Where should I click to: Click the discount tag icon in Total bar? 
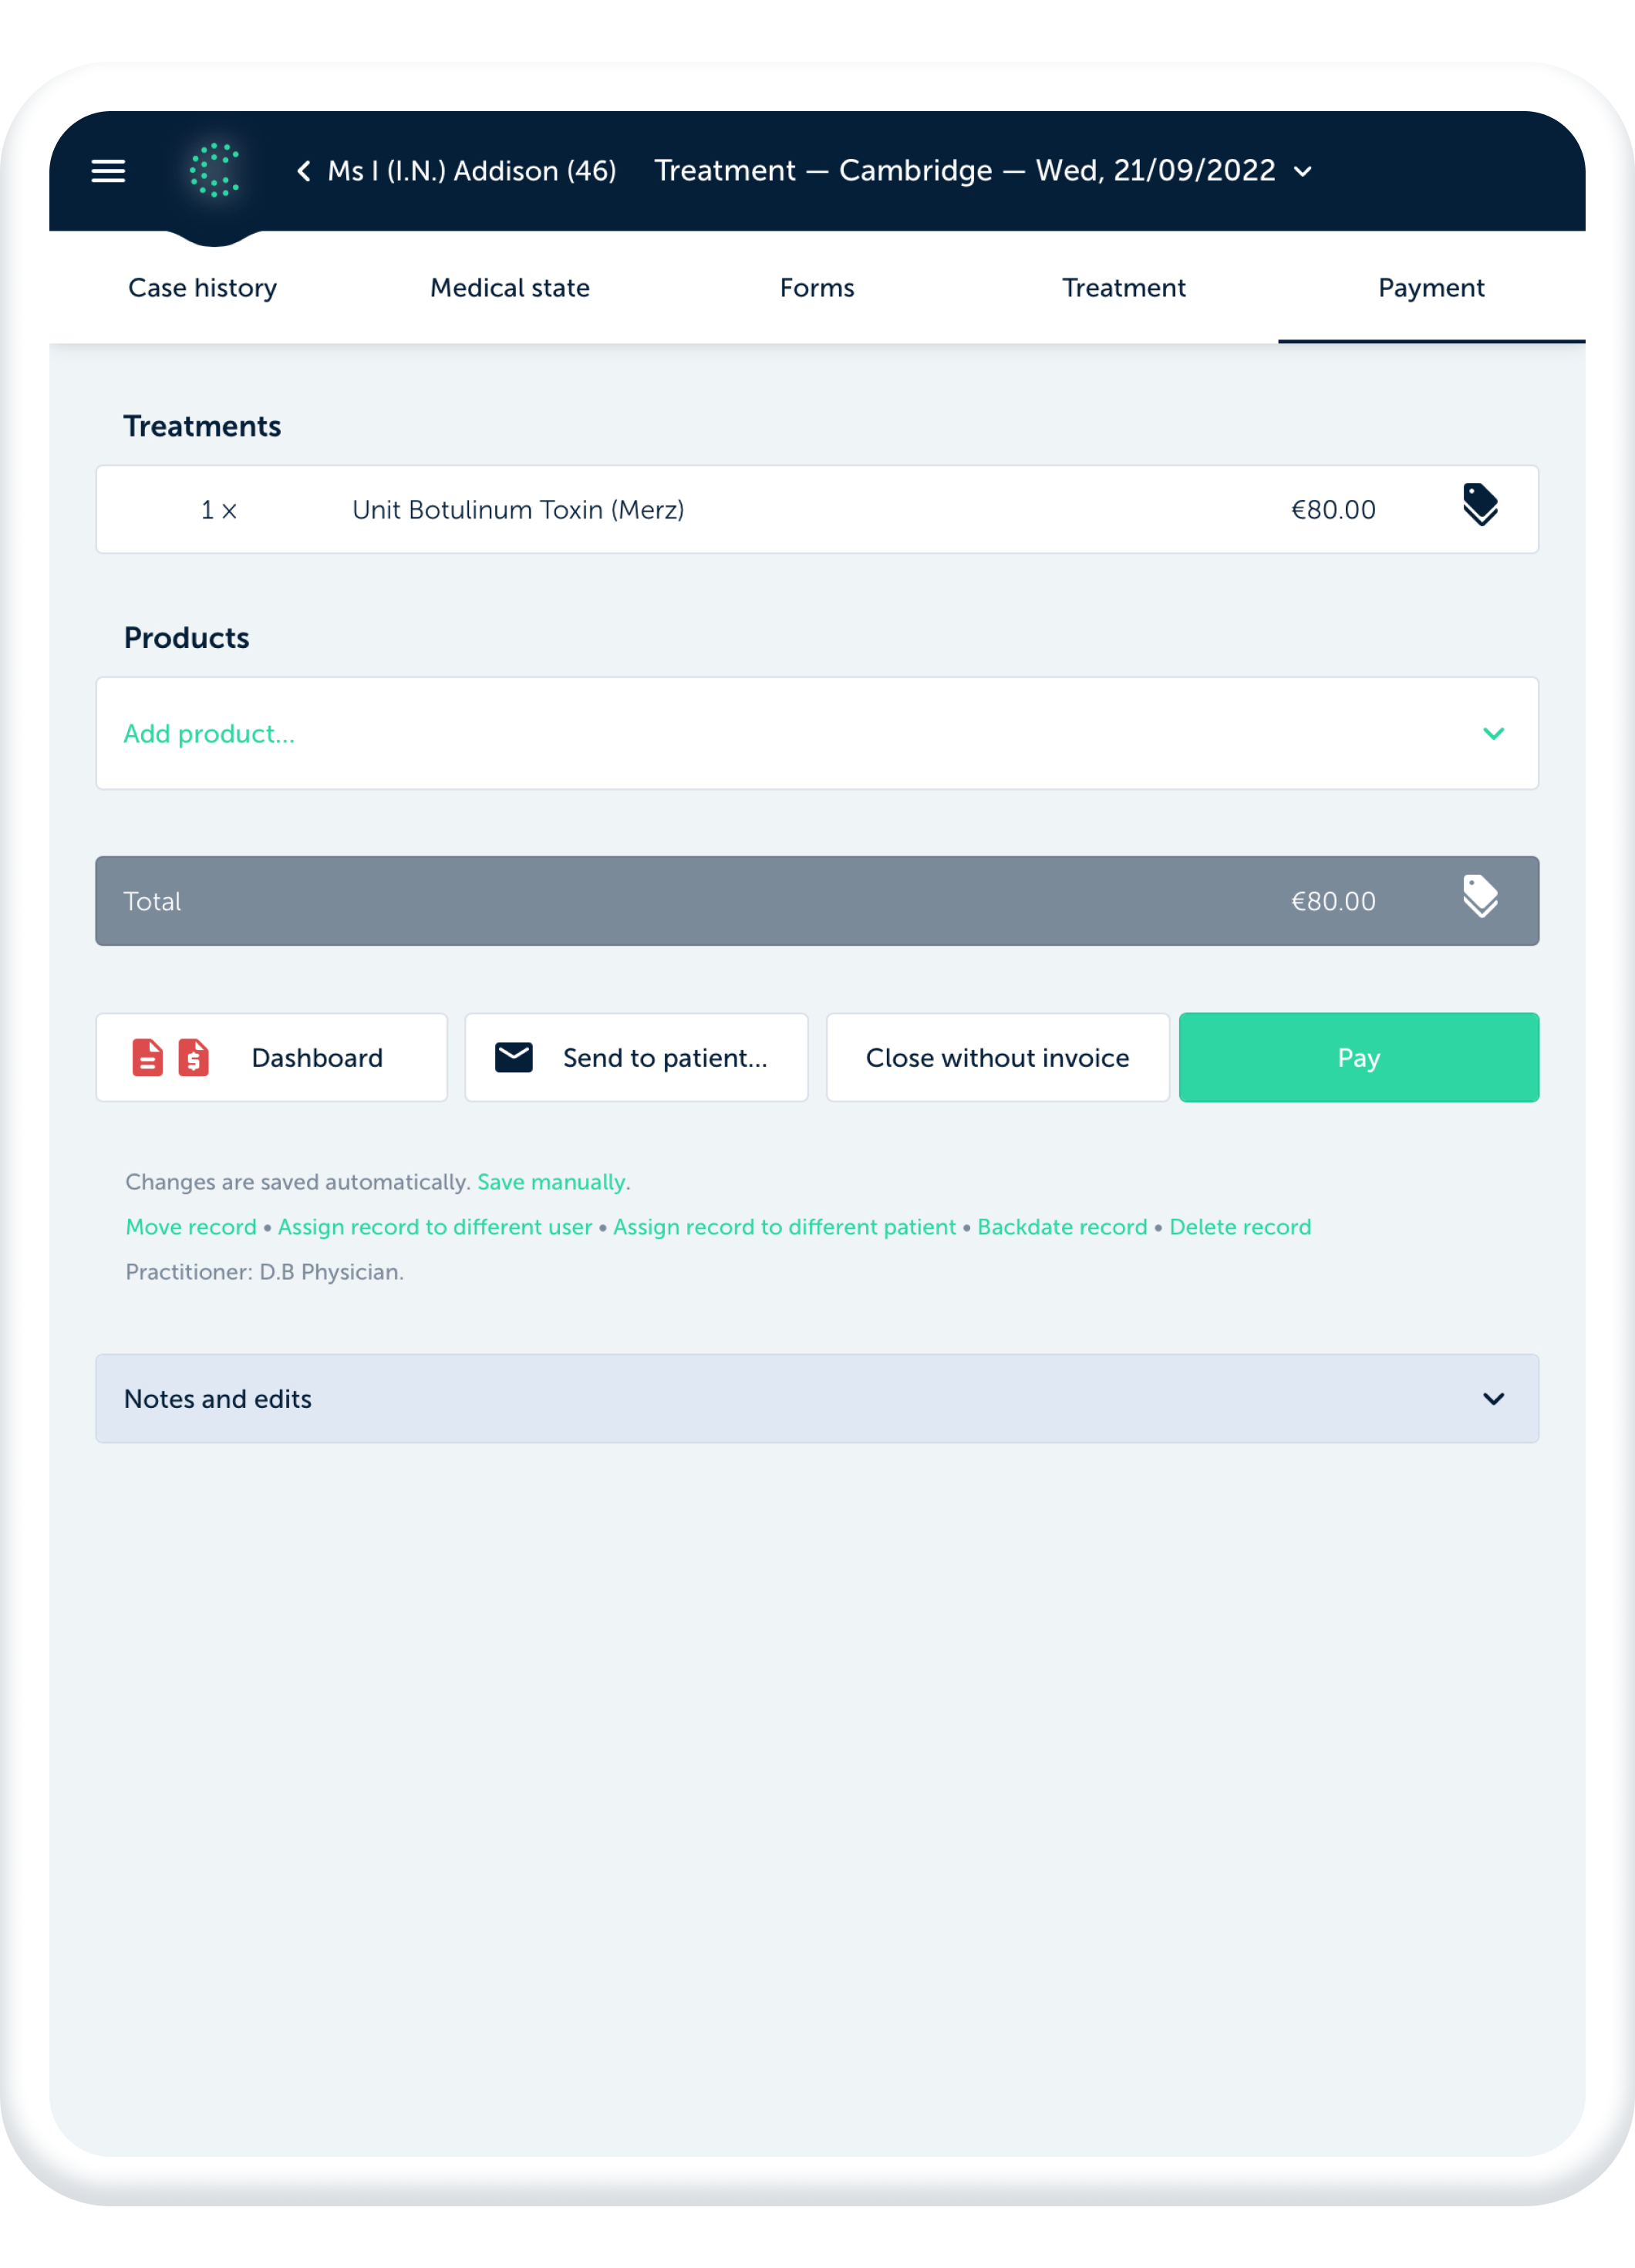coord(1479,897)
